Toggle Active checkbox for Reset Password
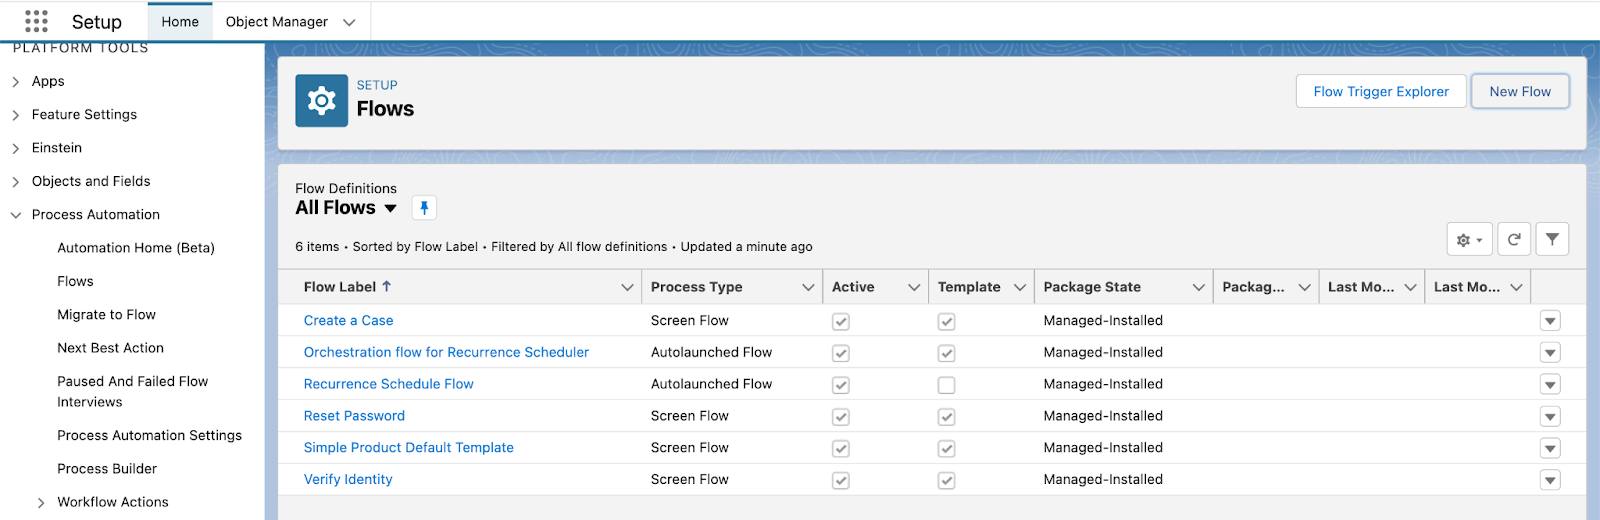Screen dimensions: 1600x520 841,417
